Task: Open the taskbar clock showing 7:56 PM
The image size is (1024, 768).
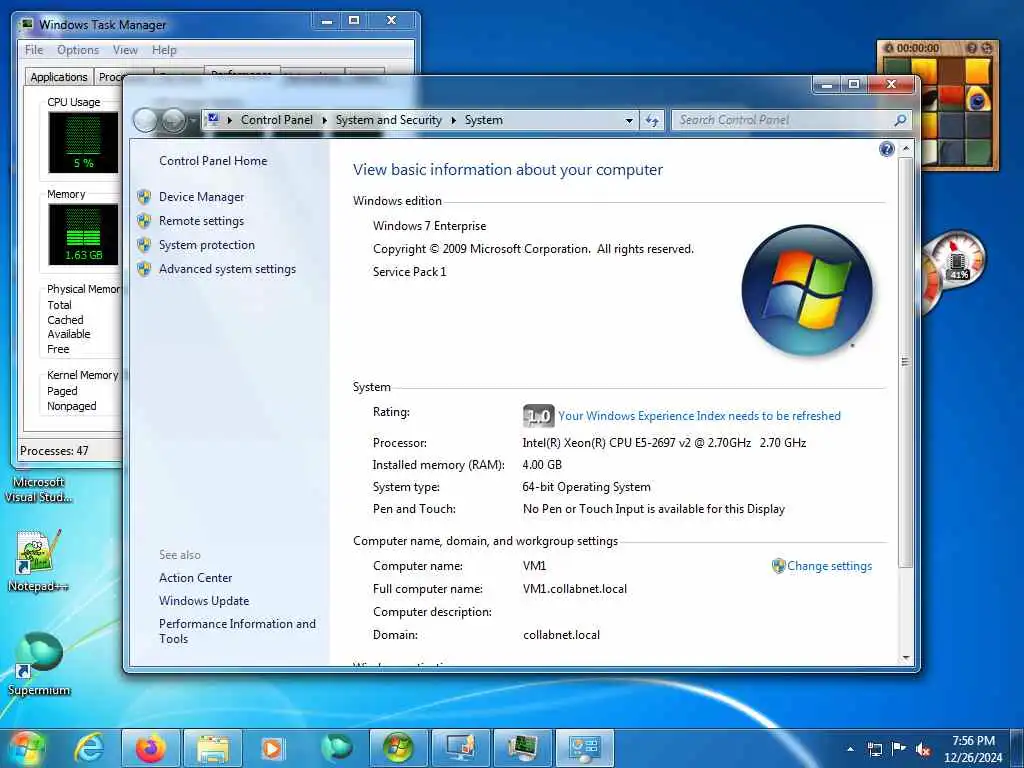Action: click(x=973, y=749)
